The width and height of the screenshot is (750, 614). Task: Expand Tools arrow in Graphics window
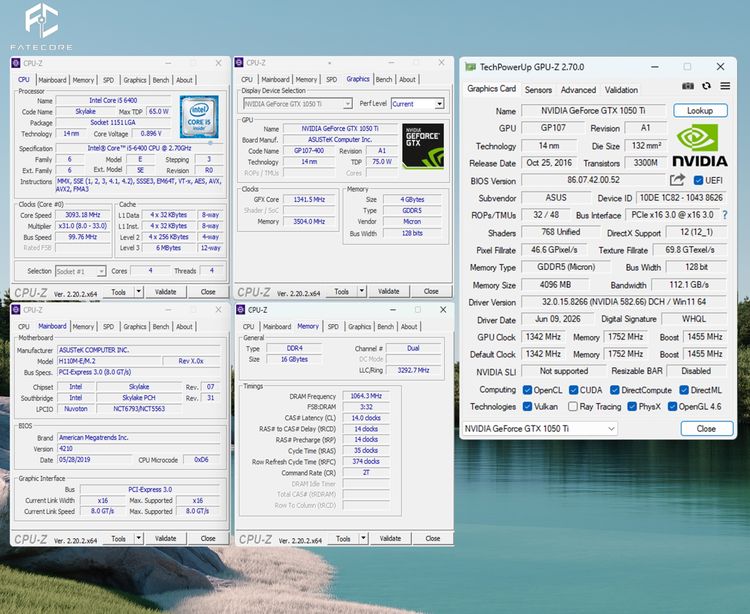(x=362, y=291)
